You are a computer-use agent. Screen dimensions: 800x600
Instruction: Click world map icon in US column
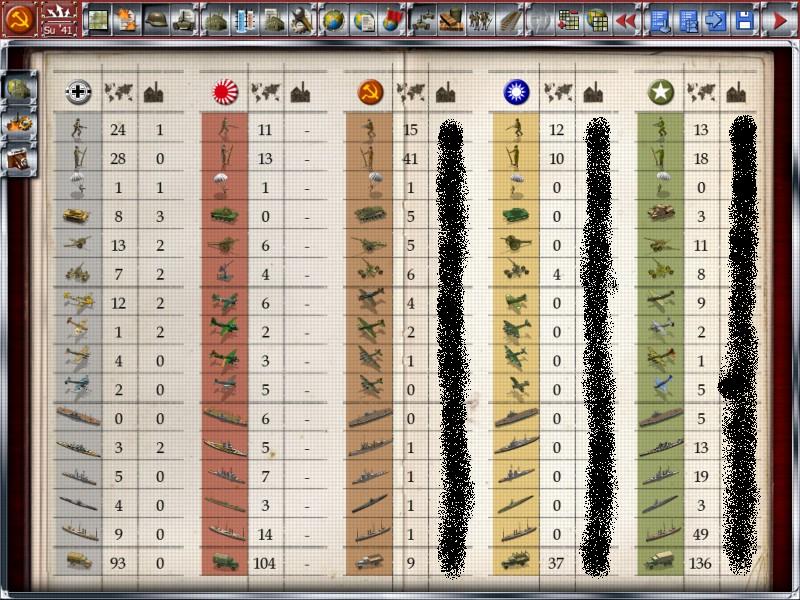pos(701,92)
